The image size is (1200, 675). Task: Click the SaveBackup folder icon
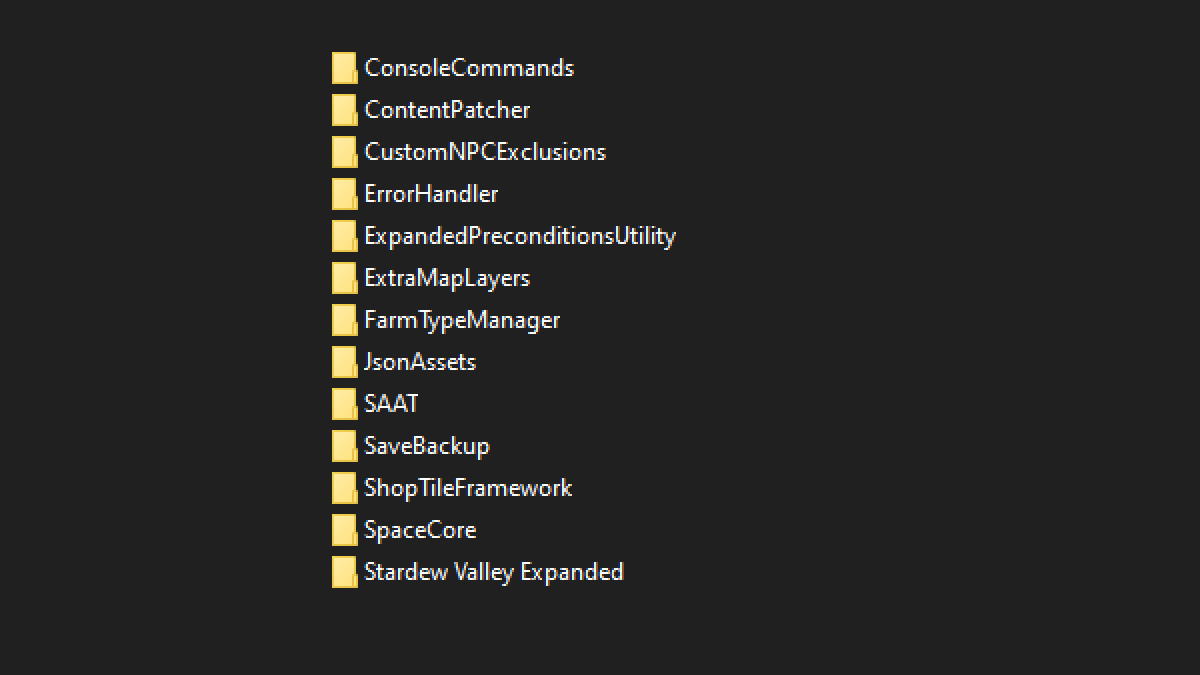344,446
